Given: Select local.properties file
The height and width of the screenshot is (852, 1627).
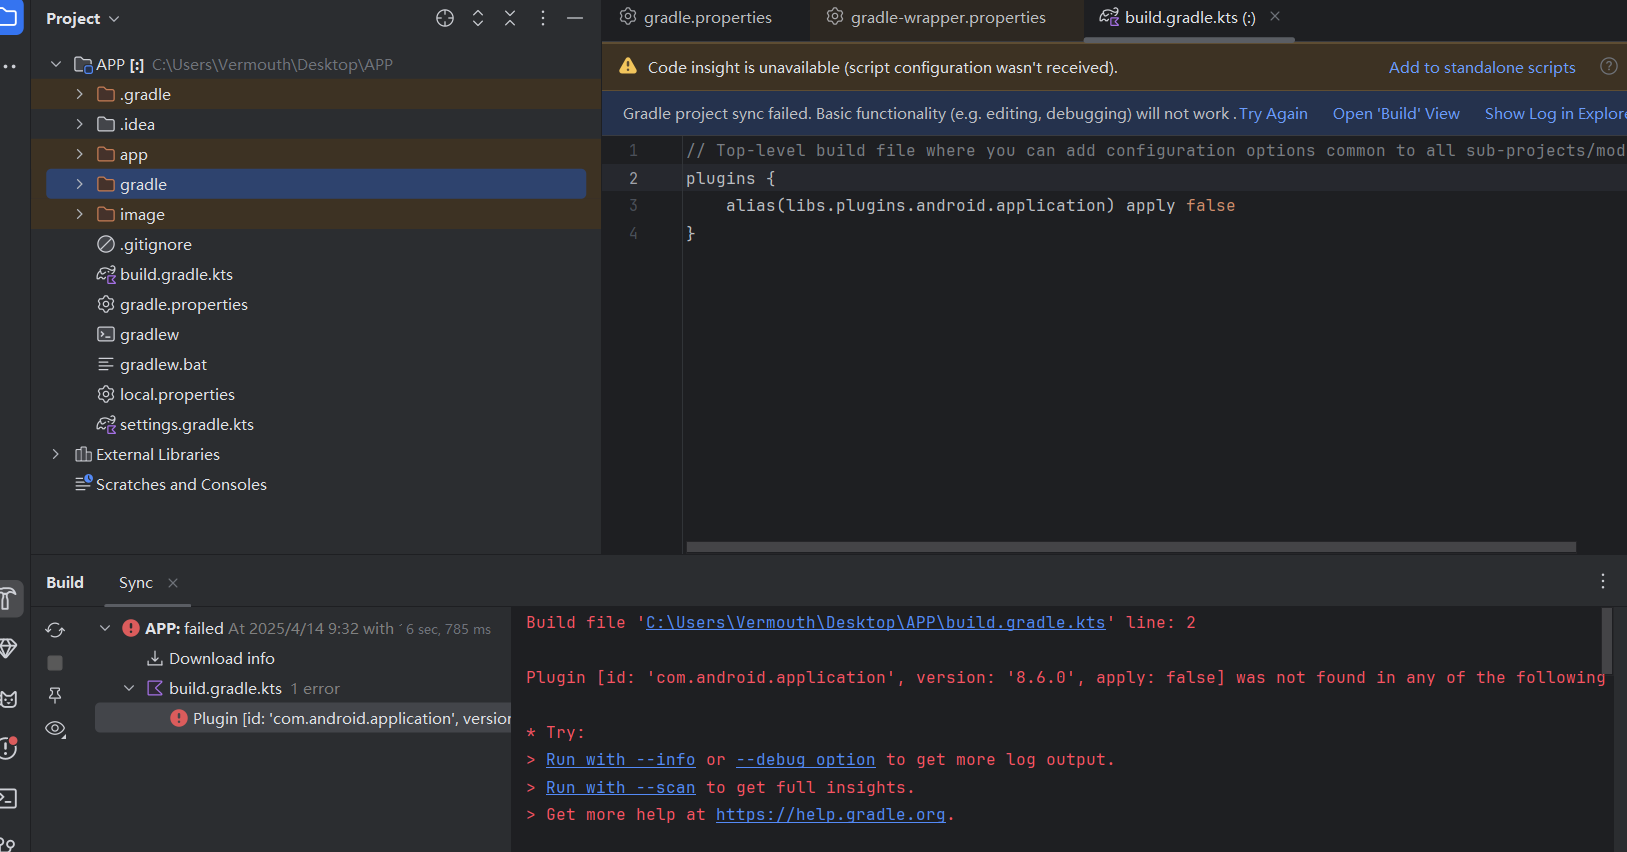Looking at the screenshot, I should pyautogui.click(x=166, y=394).
